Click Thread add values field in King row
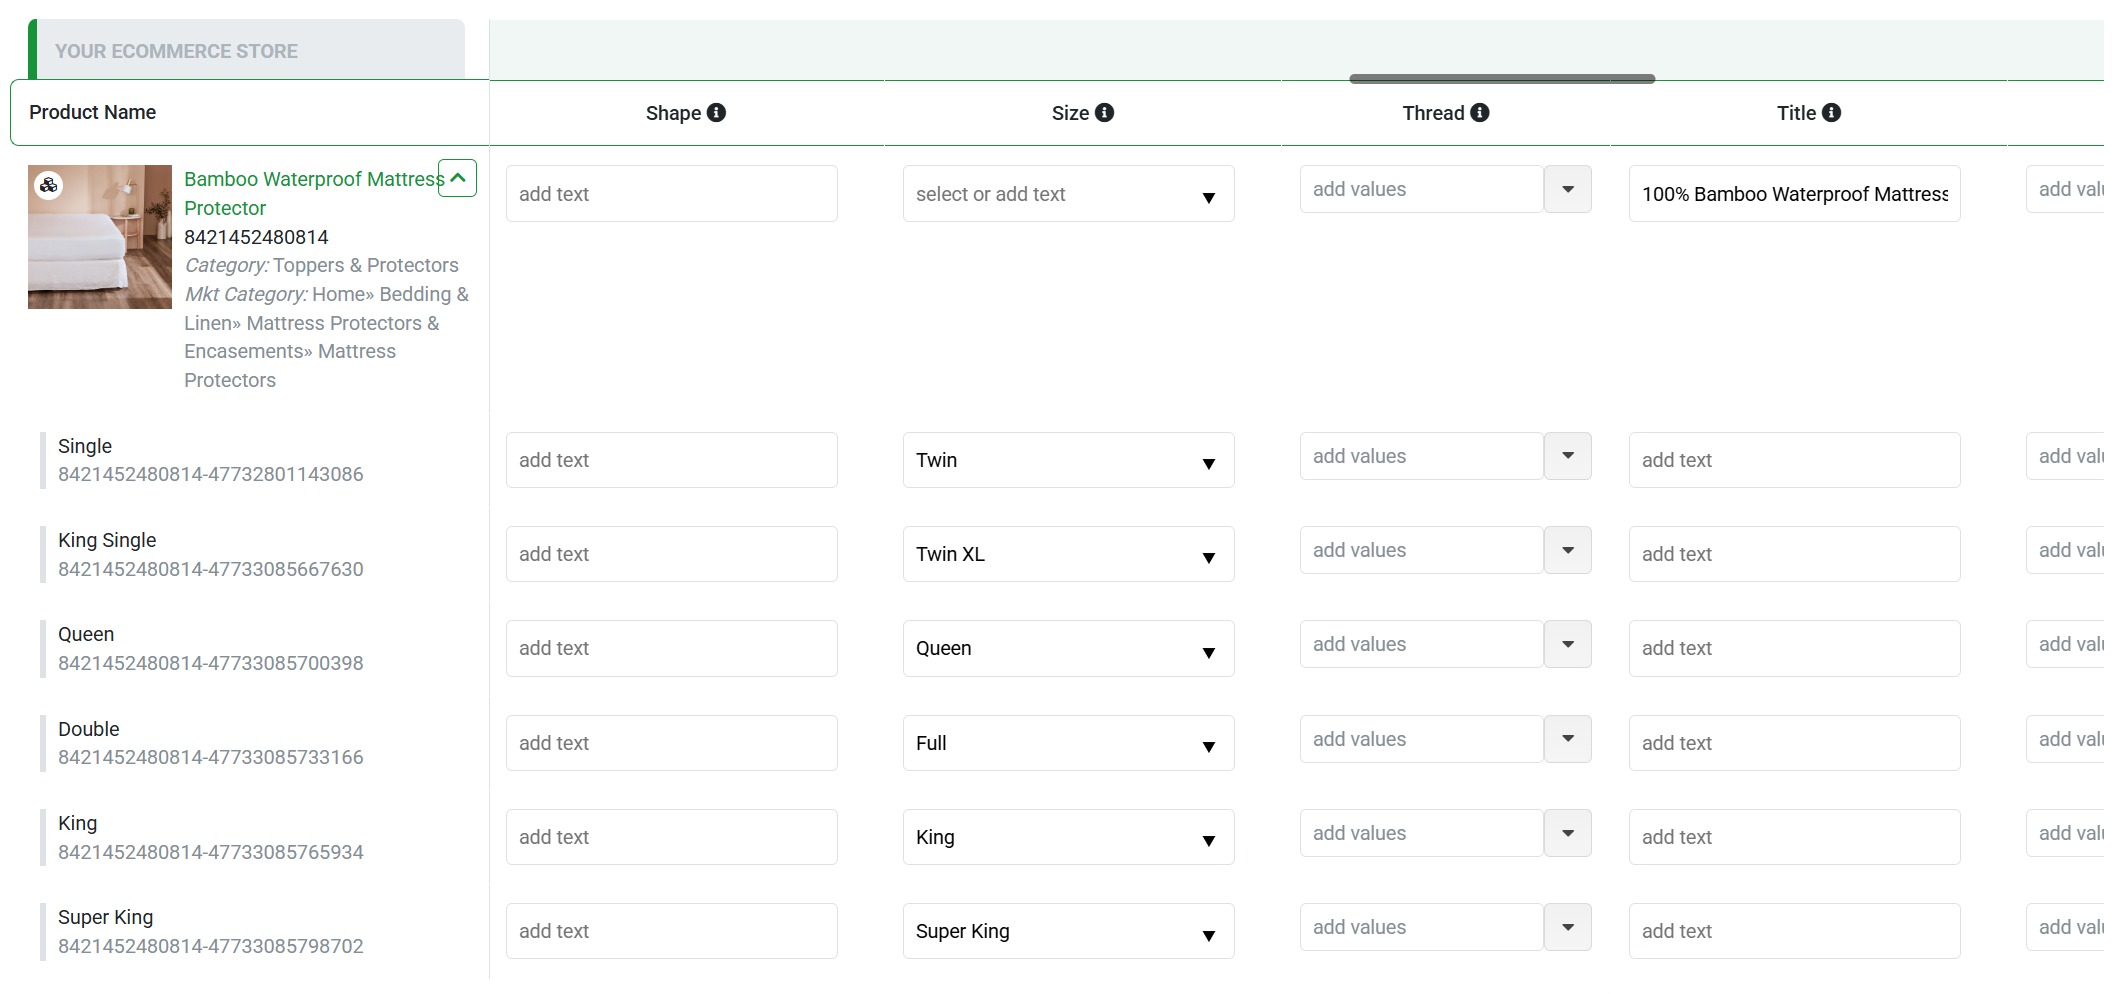This screenshot has width=2124, height=994. point(1421,833)
